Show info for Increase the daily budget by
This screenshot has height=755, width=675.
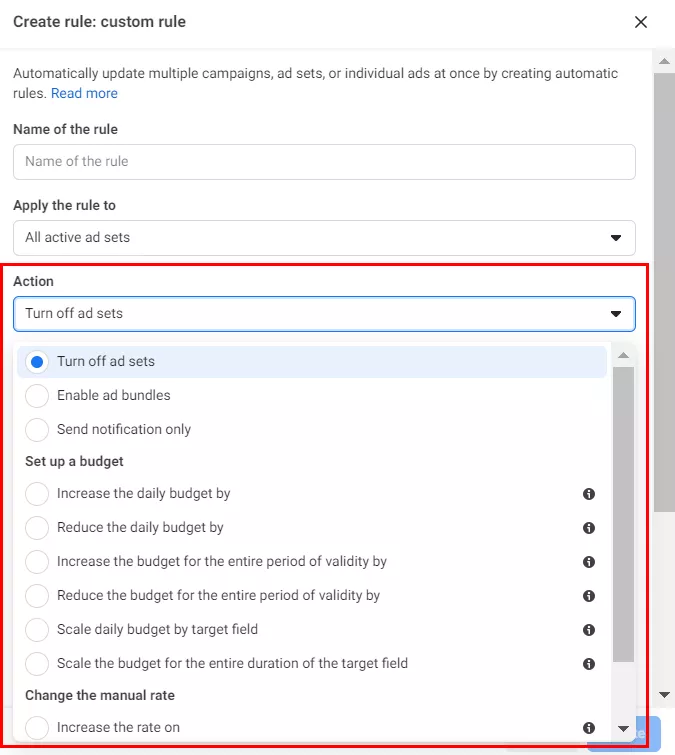click(588, 494)
